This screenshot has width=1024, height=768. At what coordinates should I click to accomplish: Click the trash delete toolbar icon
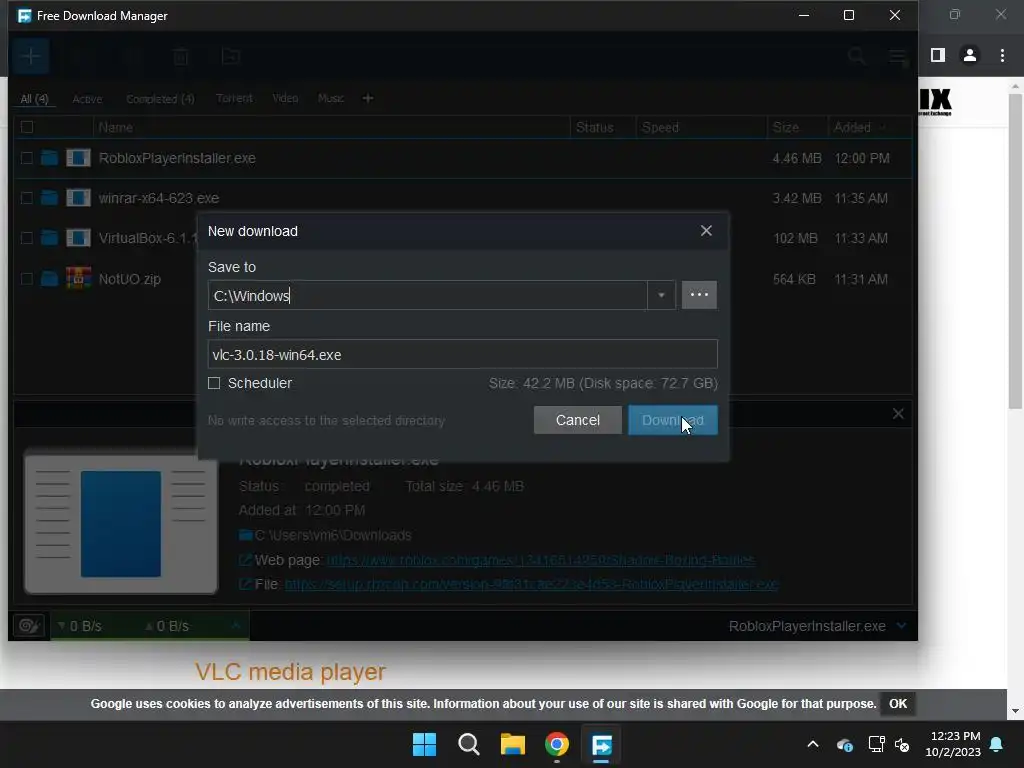click(181, 57)
